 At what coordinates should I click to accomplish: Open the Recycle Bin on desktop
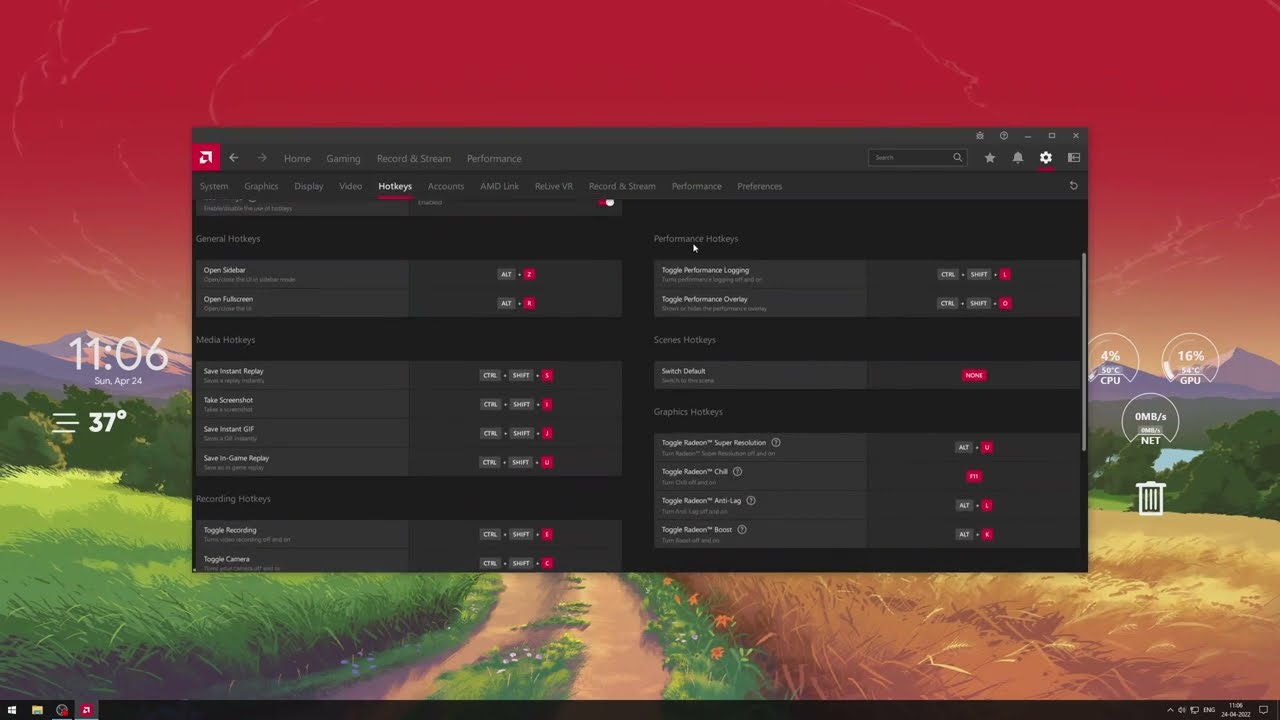pyautogui.click(x=1150, y=497)
